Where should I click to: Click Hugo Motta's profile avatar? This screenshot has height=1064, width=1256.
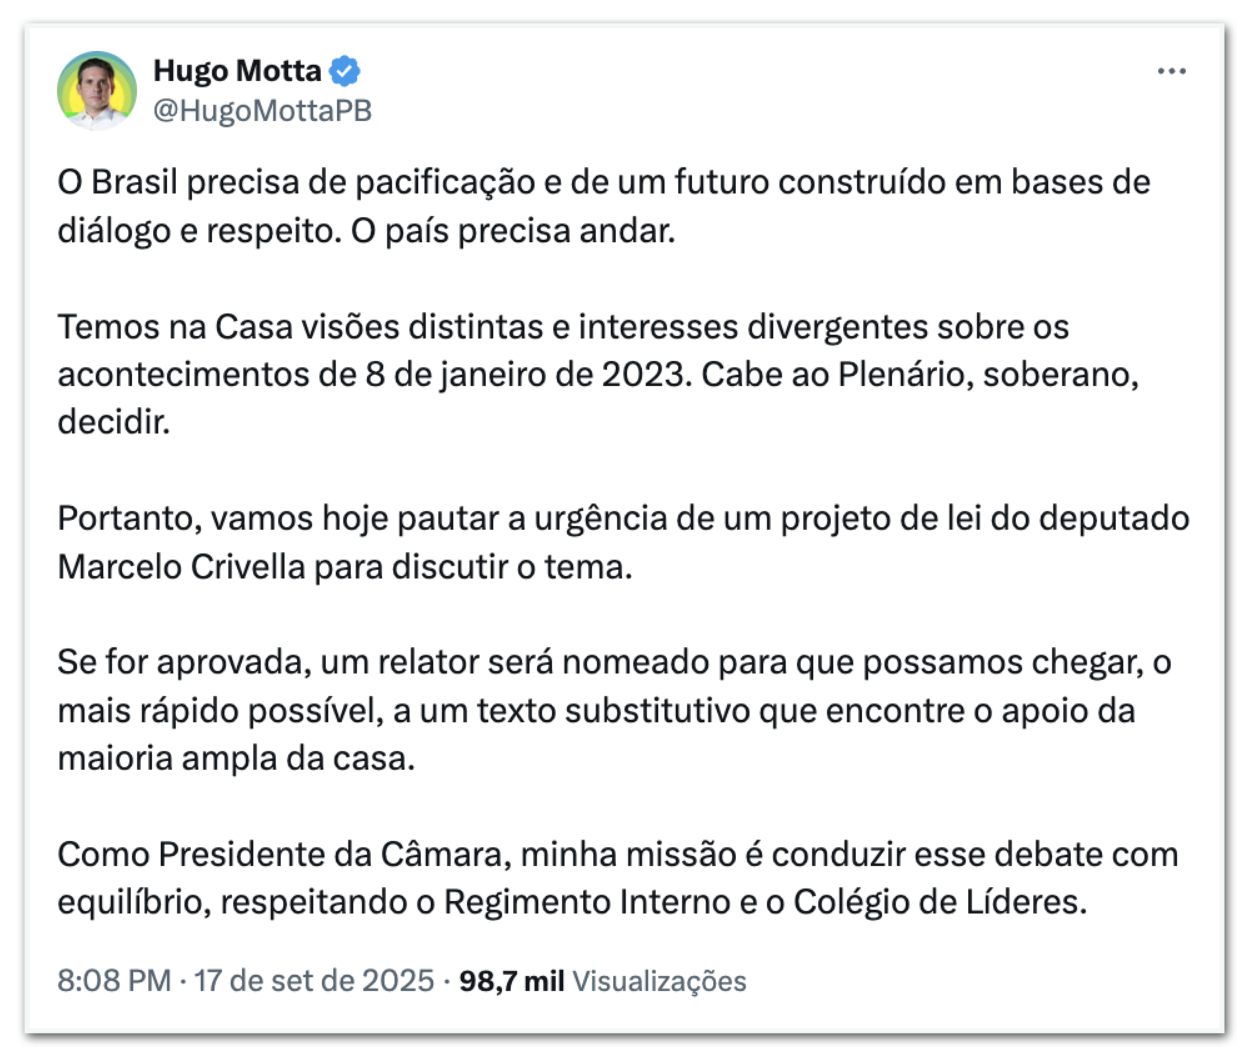(x=96, y=90)
